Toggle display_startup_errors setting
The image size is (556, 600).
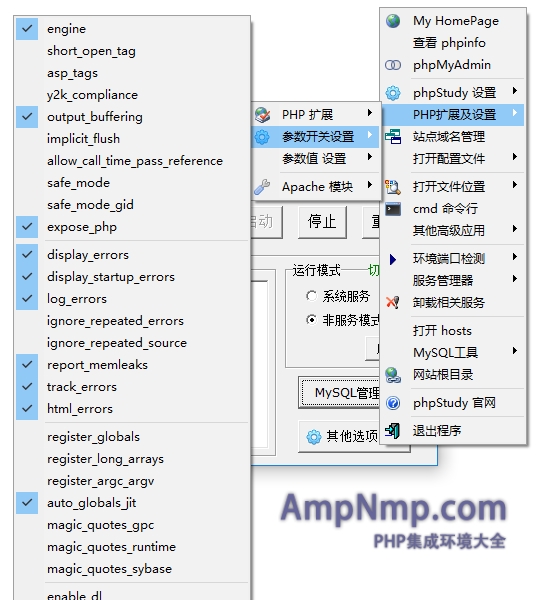click(132, 277)
